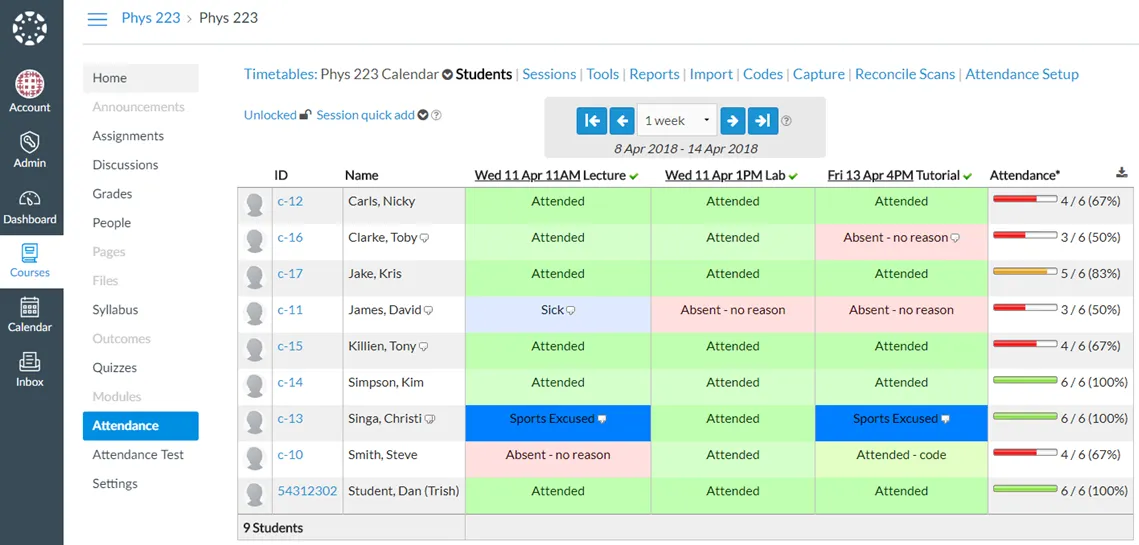1139x545 pixels.
Task: Go to previous week arrow
Action: pos(622,121)
